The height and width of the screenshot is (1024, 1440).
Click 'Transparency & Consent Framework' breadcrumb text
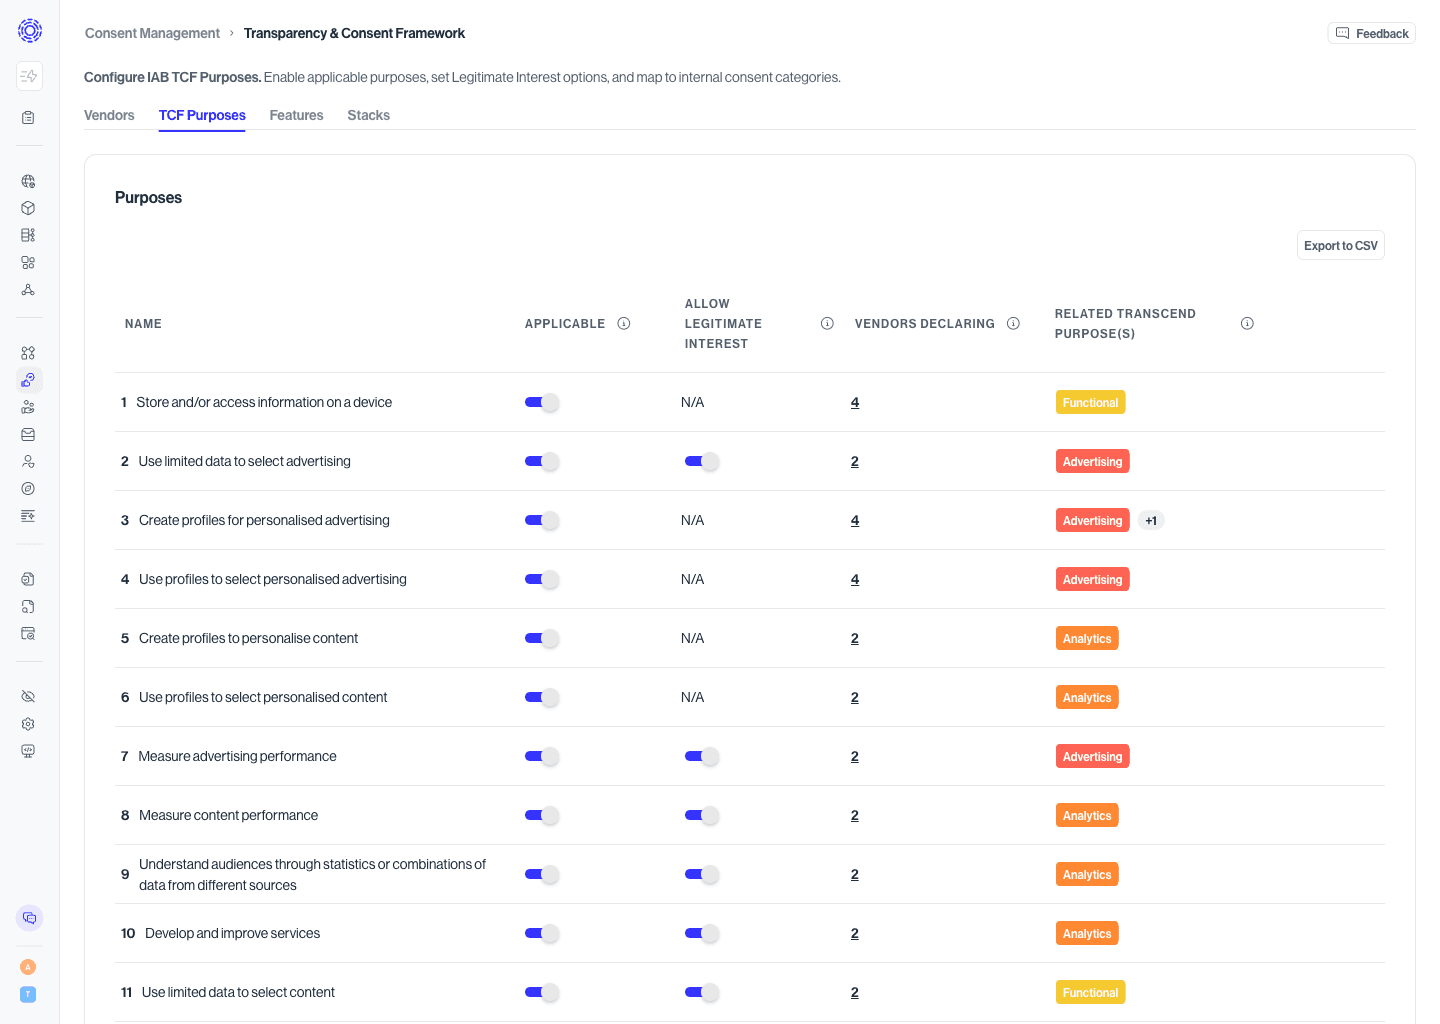pos(354,33)
